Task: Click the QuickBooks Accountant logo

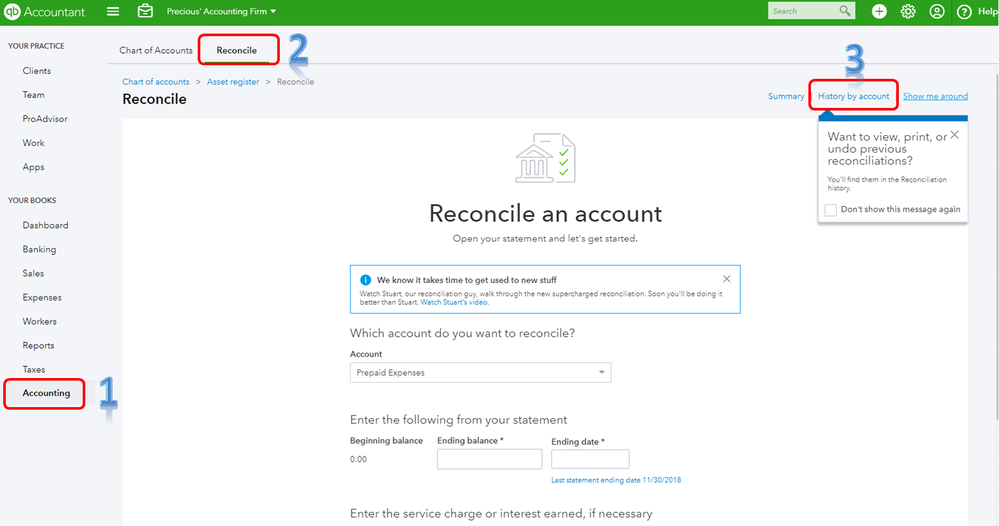Action: click(44, 11)
